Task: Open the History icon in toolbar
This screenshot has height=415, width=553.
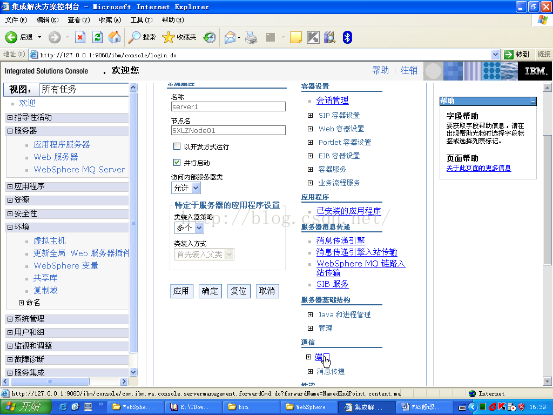Action: click(x=209, y=37)
